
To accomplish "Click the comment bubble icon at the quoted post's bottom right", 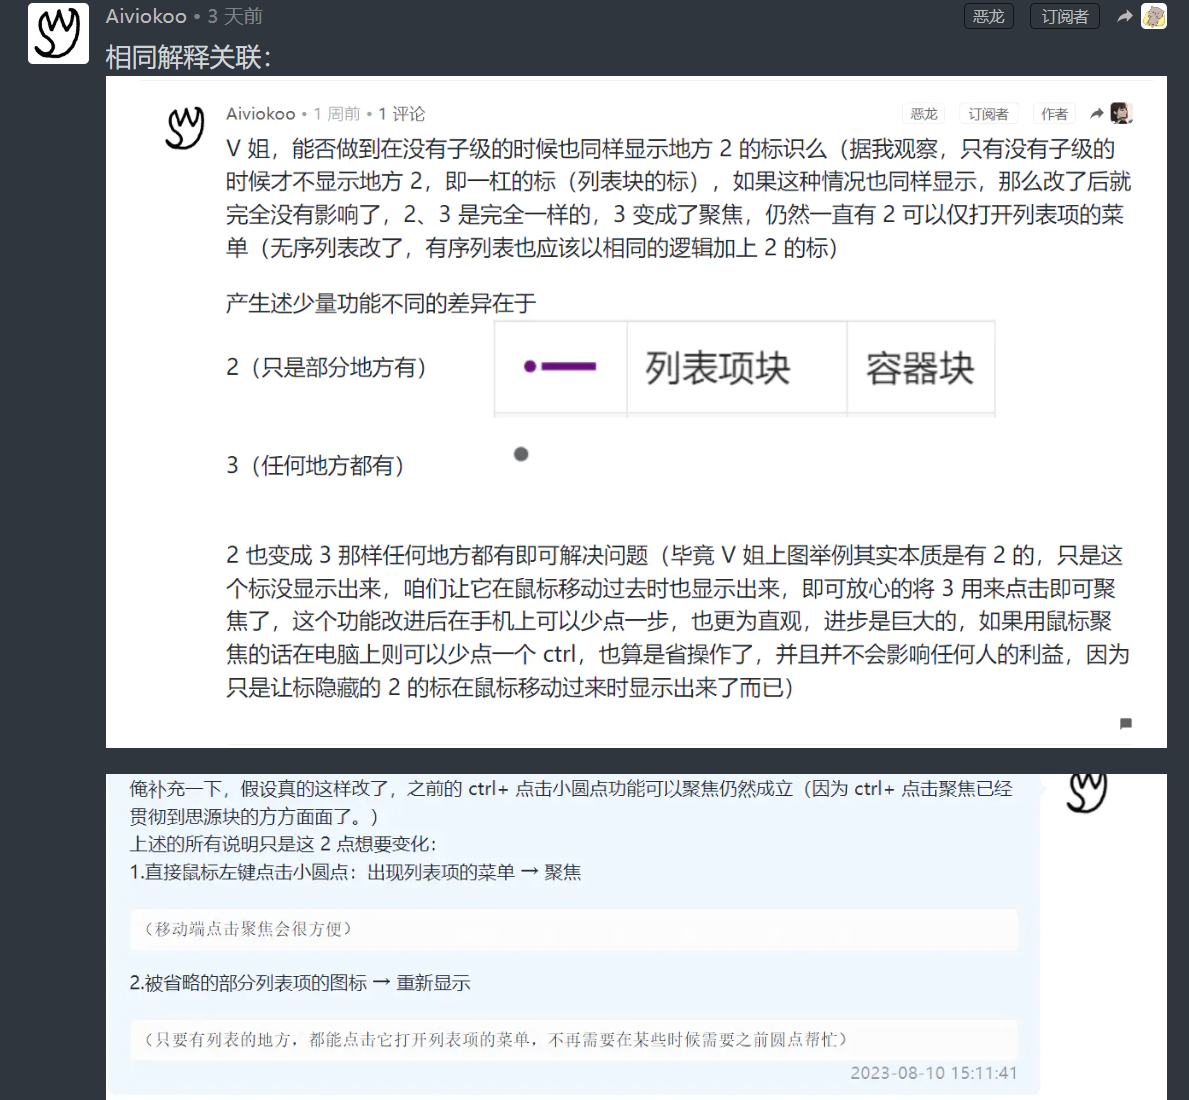I will [x=1126, y=723].
